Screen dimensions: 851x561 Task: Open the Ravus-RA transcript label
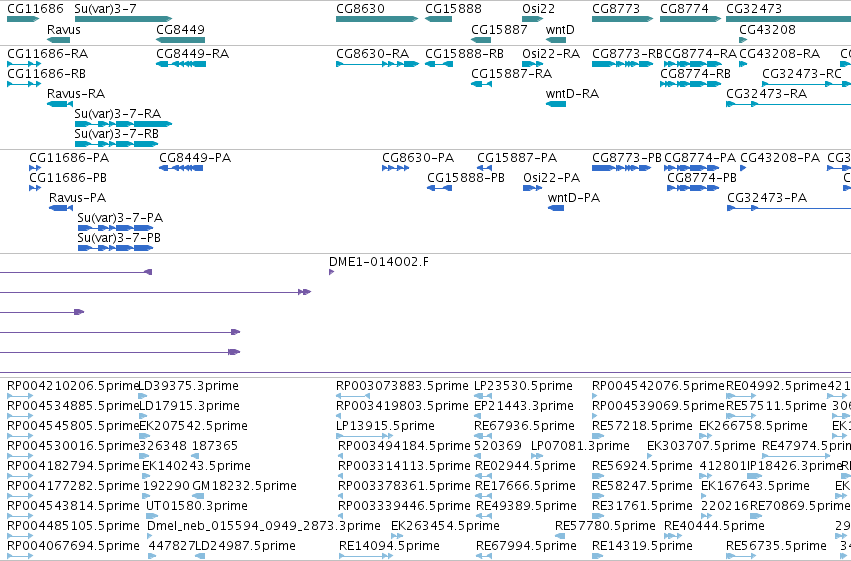[x=76, y=94]
